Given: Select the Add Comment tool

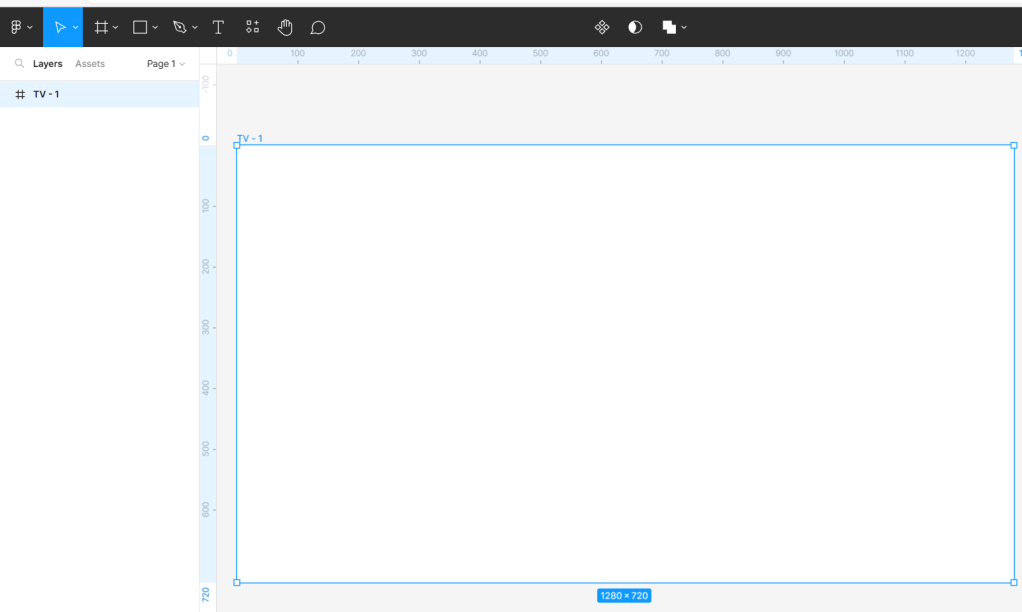Looking at the screenshot, I should (x=318, y=27).
